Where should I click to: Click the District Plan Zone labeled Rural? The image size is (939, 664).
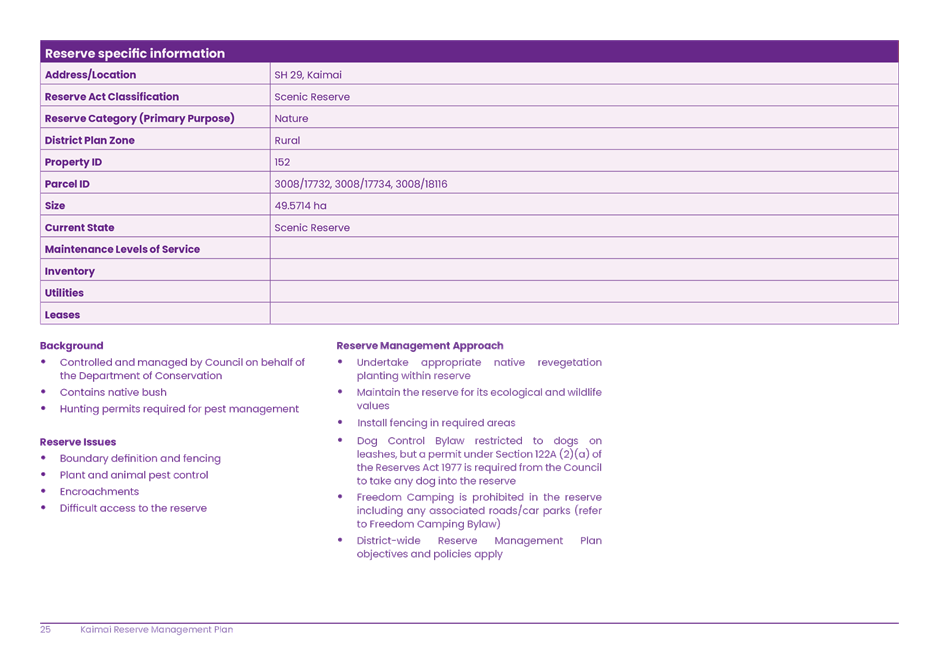285,140
